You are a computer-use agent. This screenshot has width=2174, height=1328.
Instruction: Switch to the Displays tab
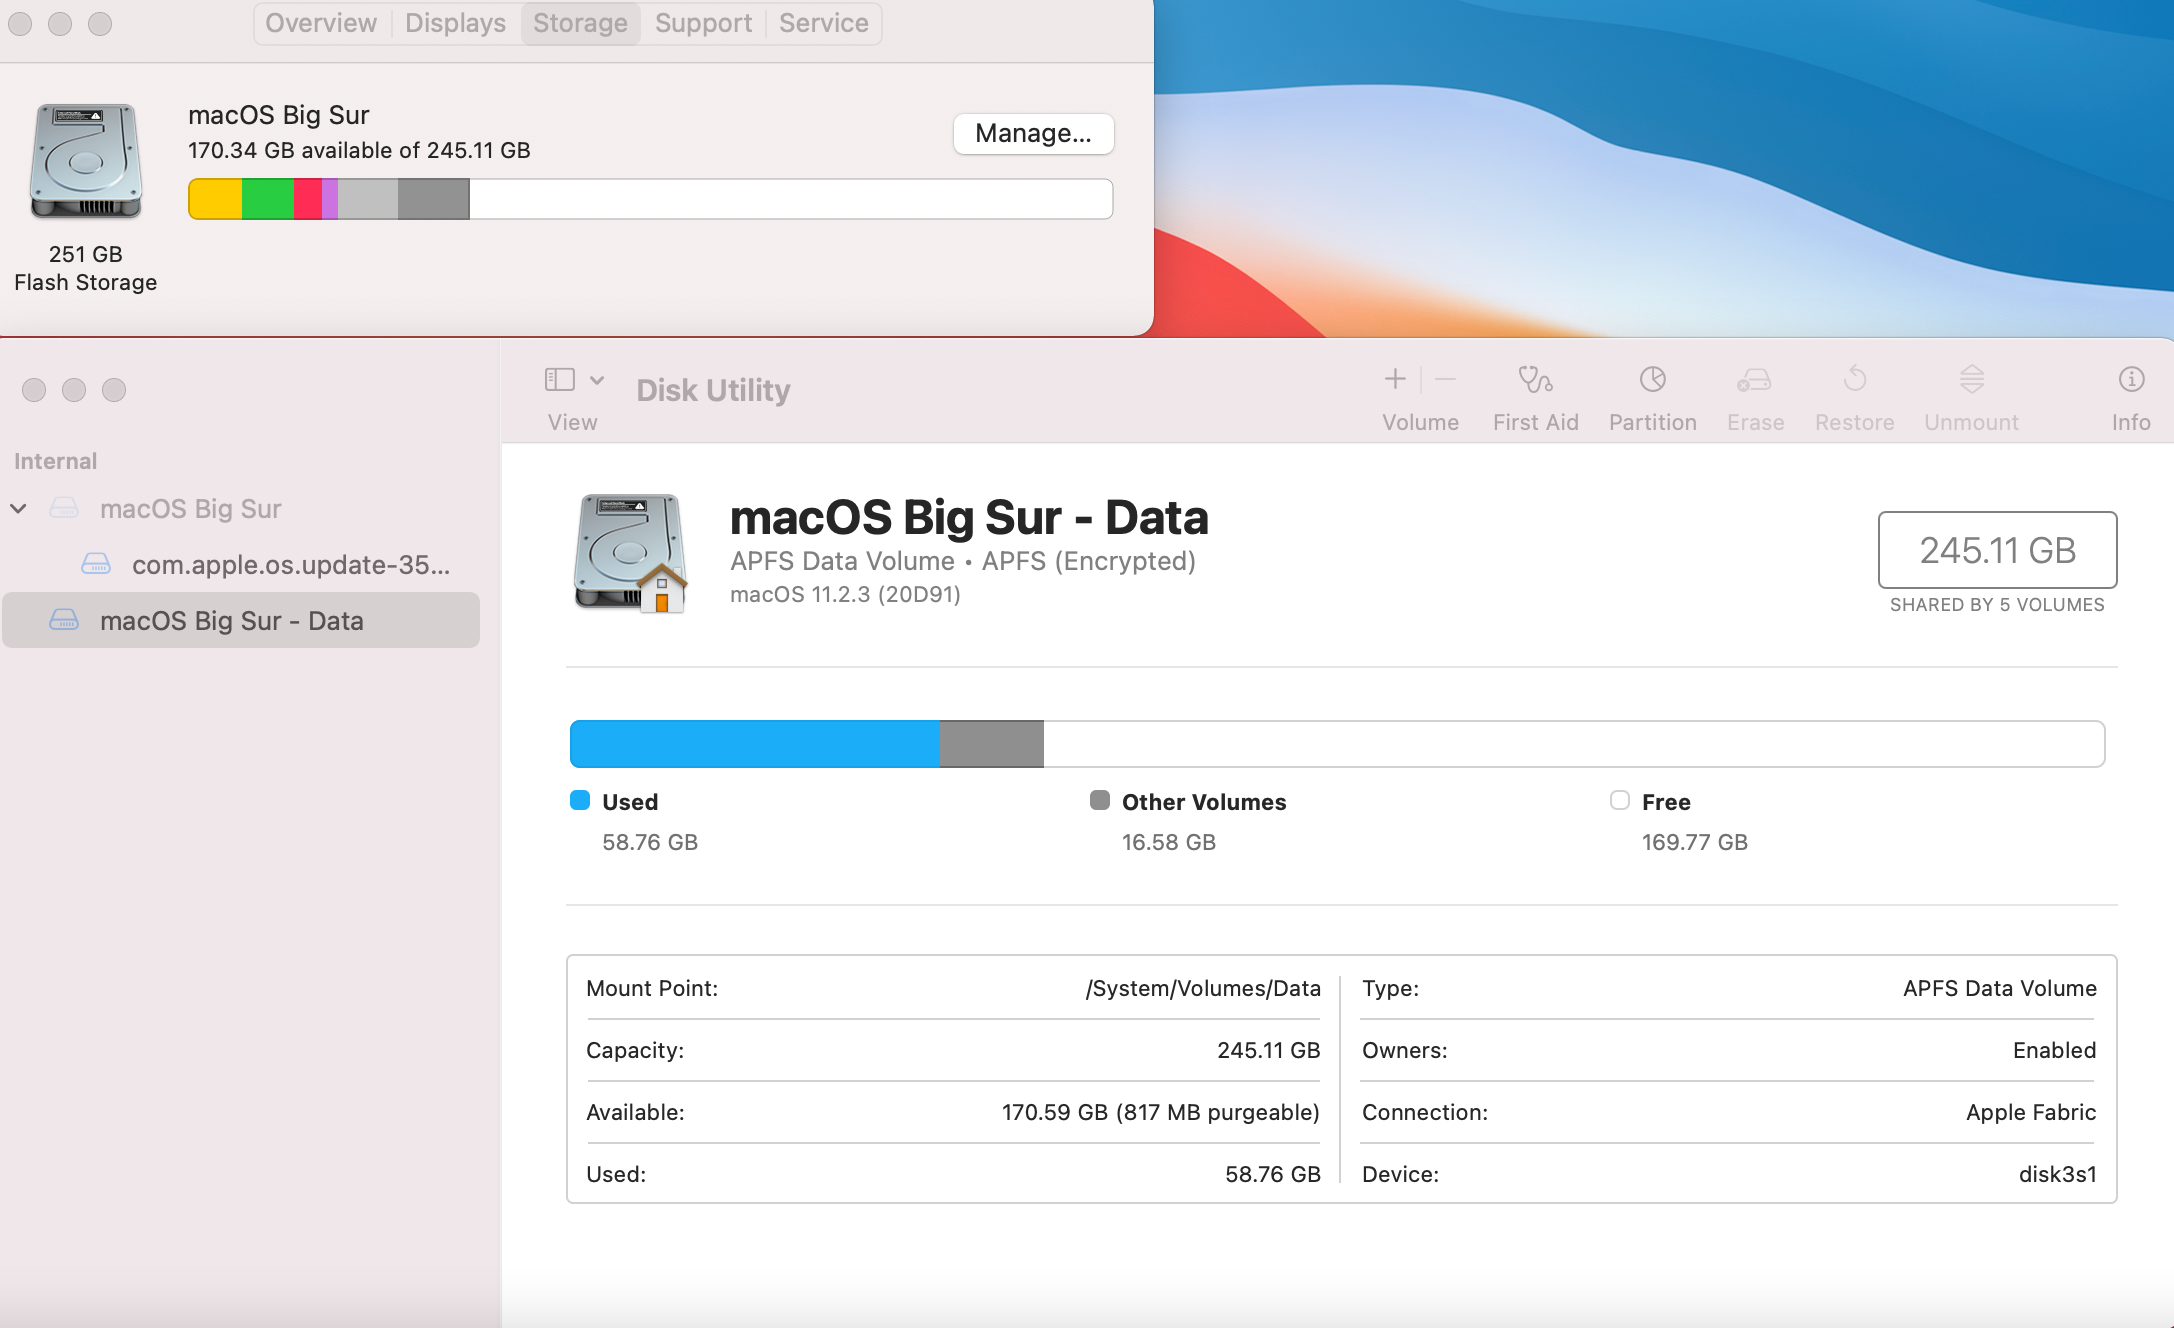click(x=455, y=23)
